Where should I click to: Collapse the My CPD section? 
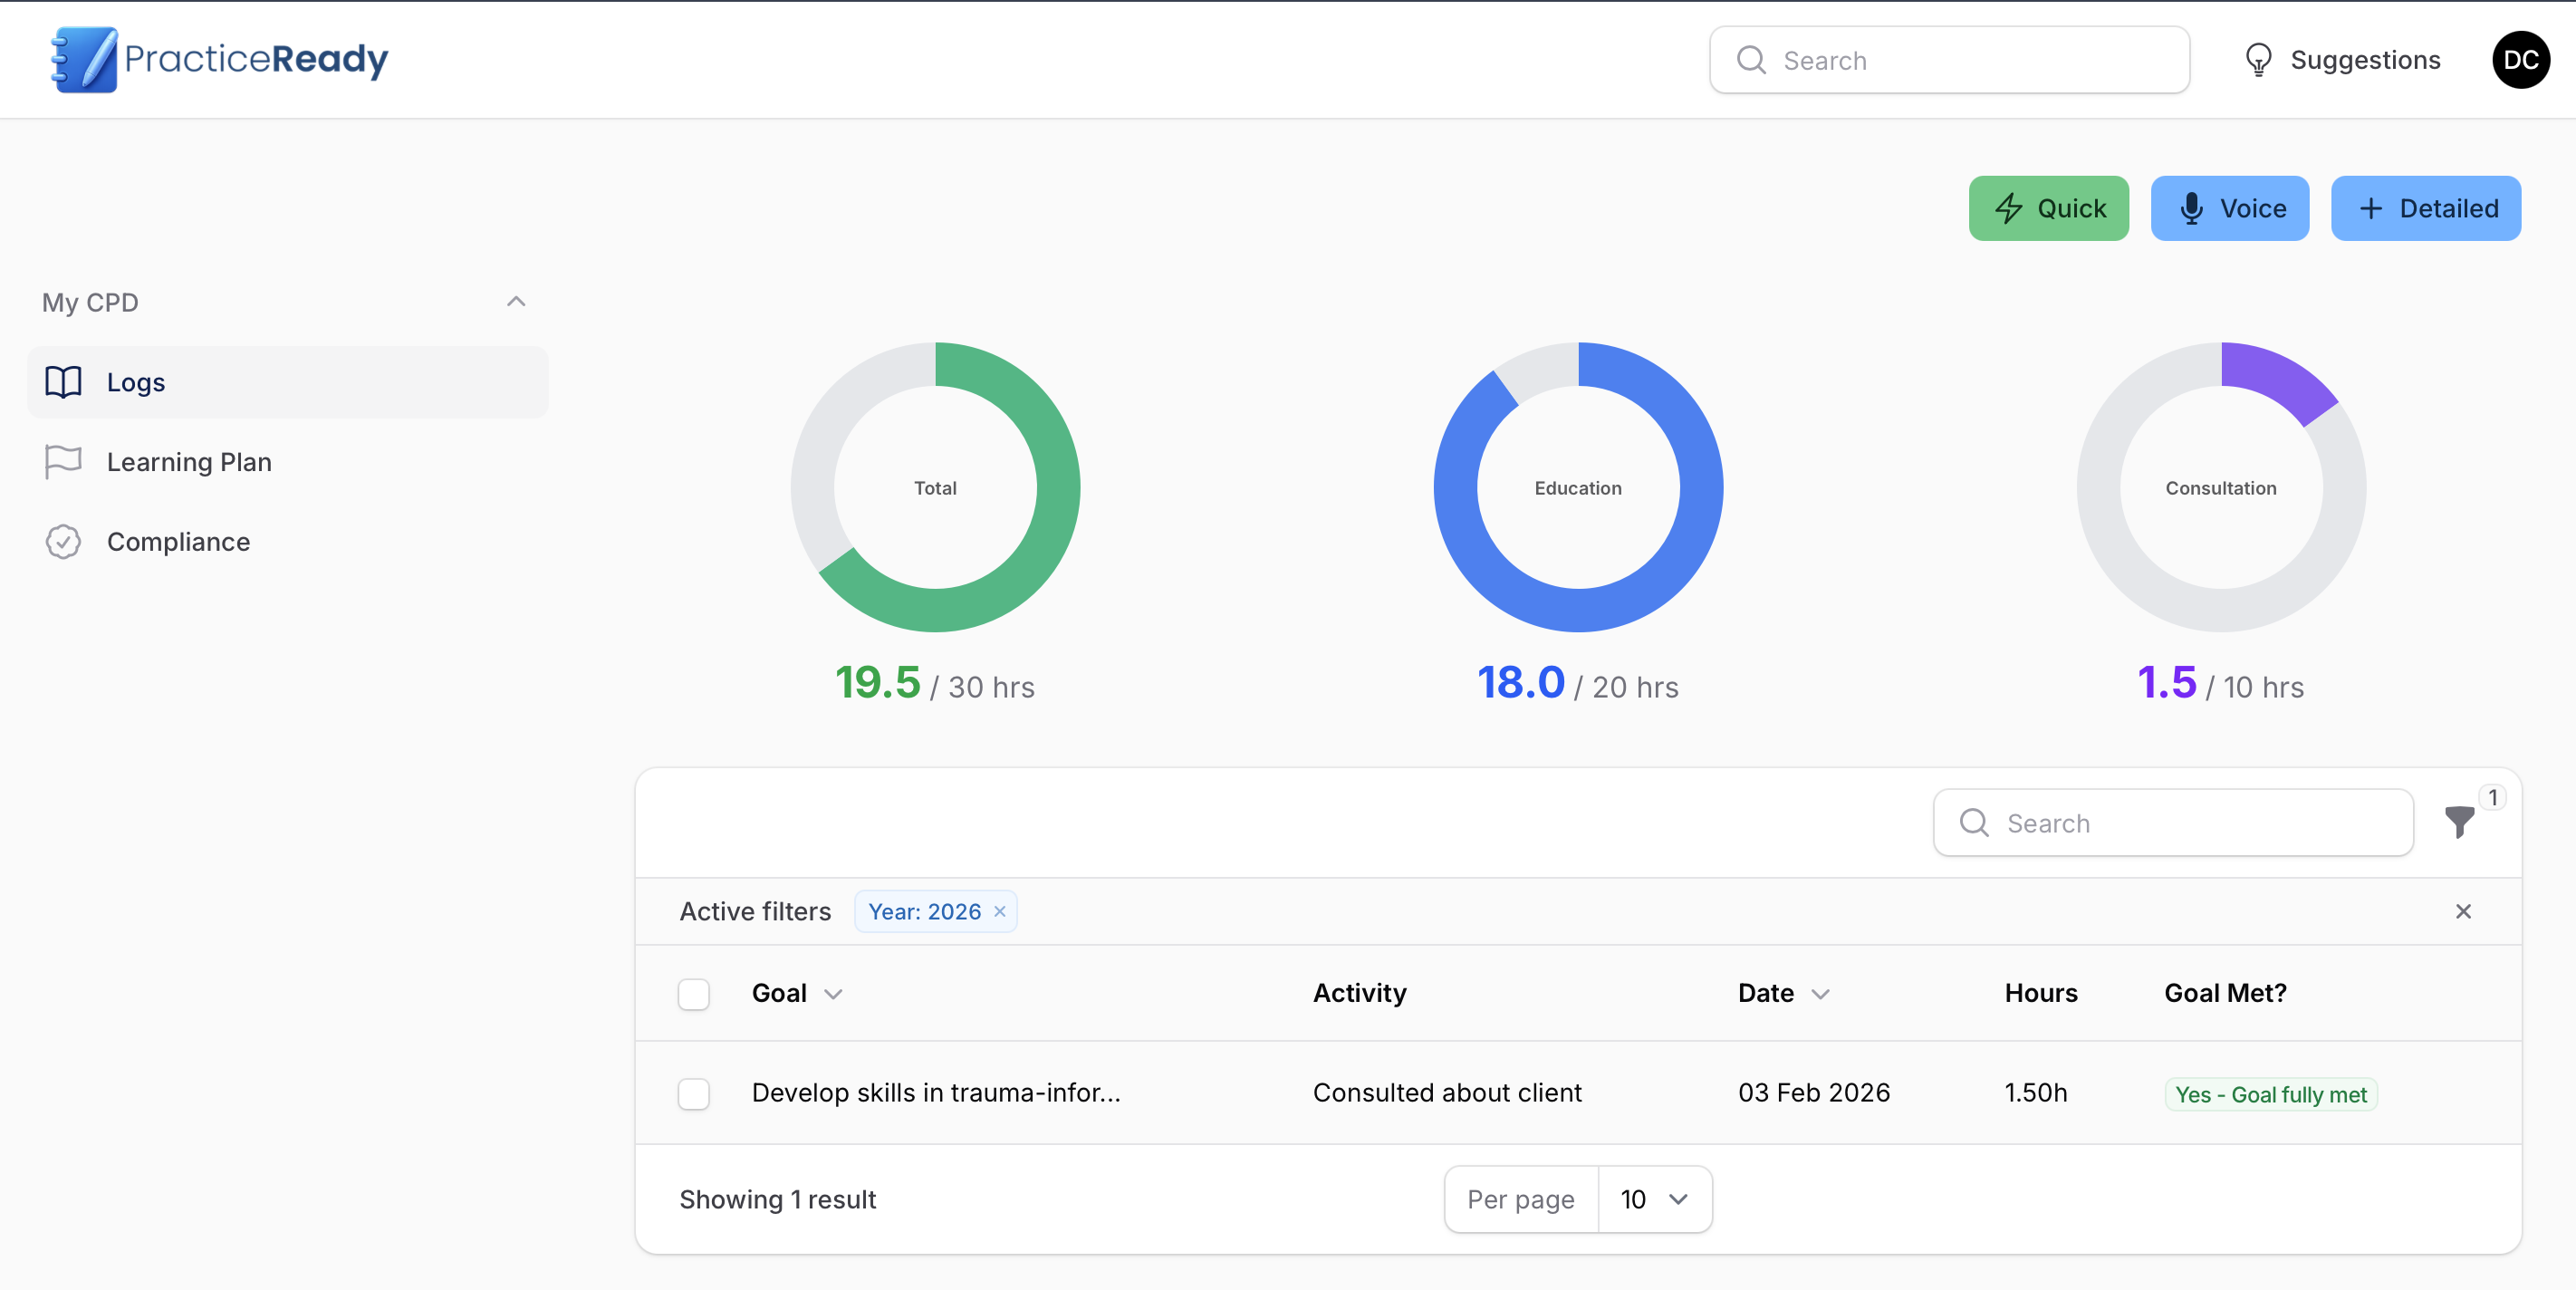[x=516, y=301]
